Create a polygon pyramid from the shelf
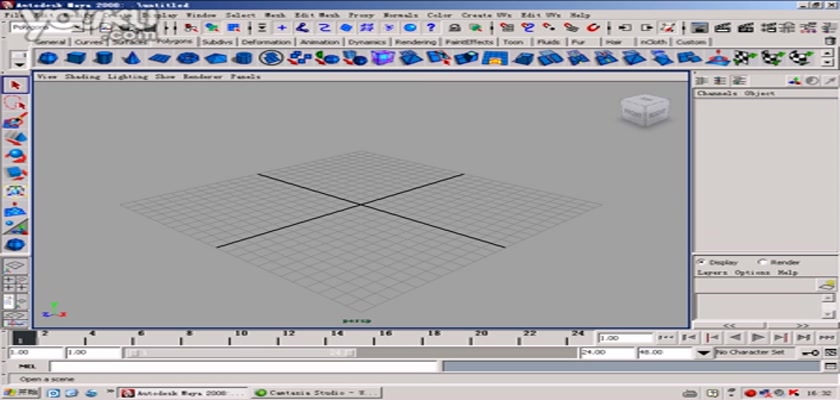 pyautogui.click(x=215, y=57)
